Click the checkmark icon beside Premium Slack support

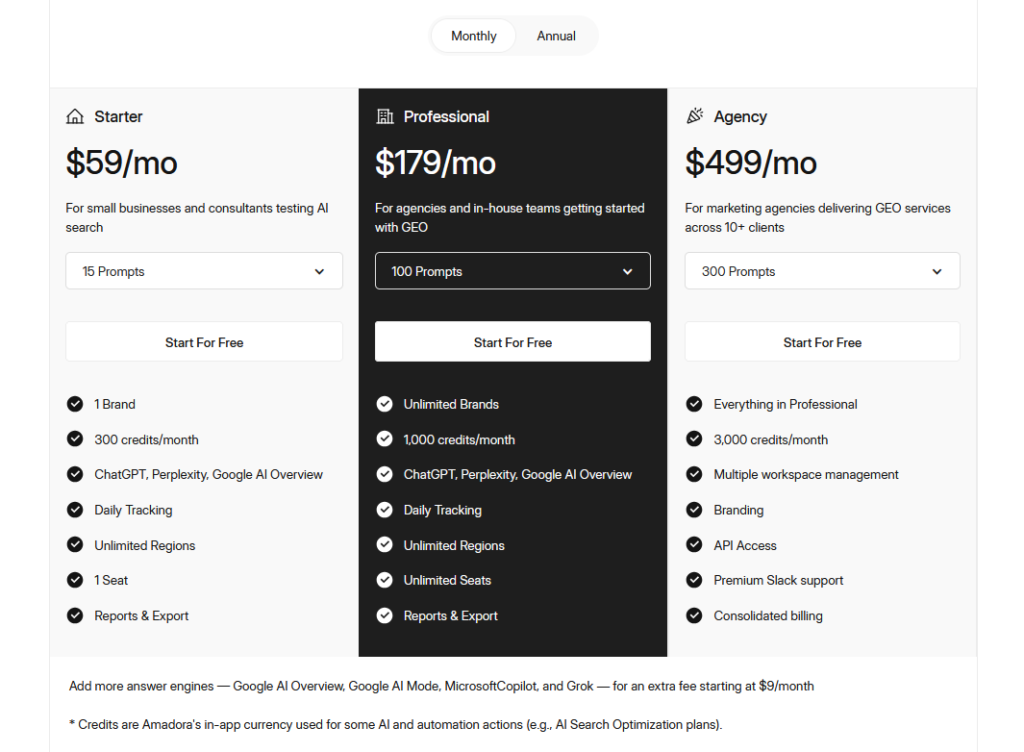coord(694,580)
